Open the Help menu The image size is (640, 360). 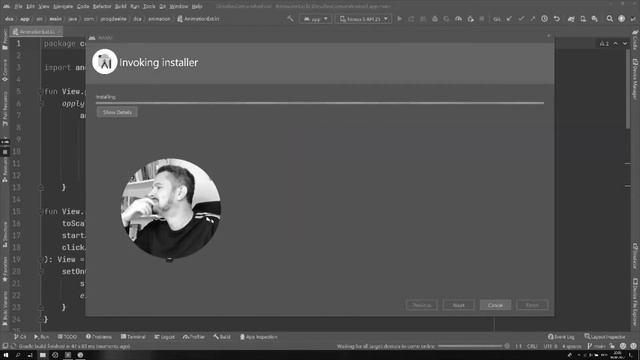(x=197, y=7)
